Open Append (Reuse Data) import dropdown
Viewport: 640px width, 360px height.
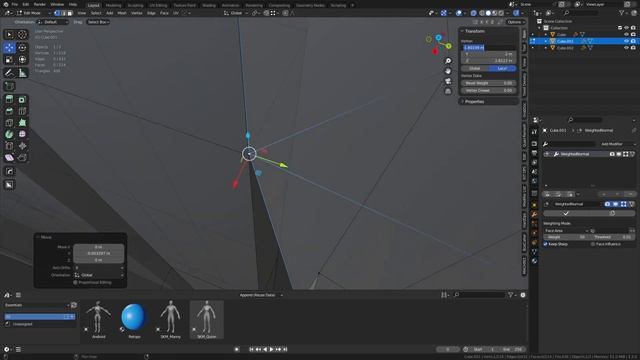260,295
